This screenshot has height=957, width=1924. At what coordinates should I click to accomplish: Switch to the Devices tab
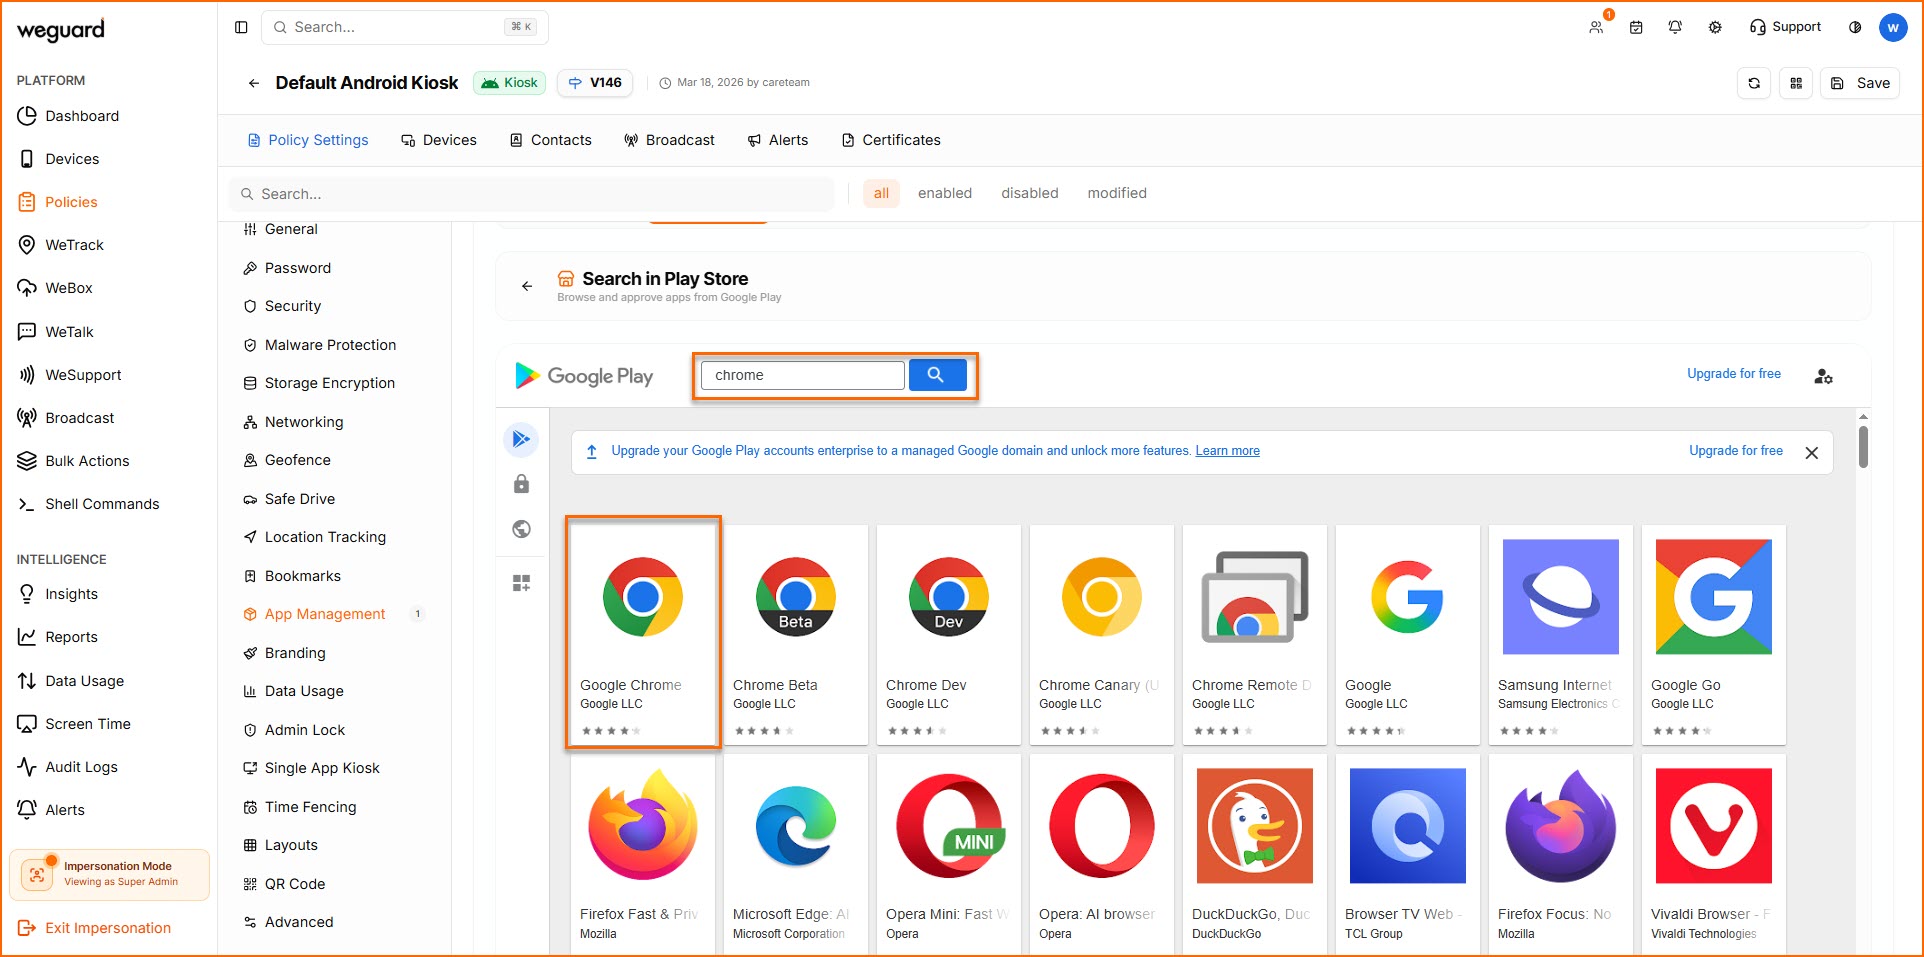coord(439,140)
